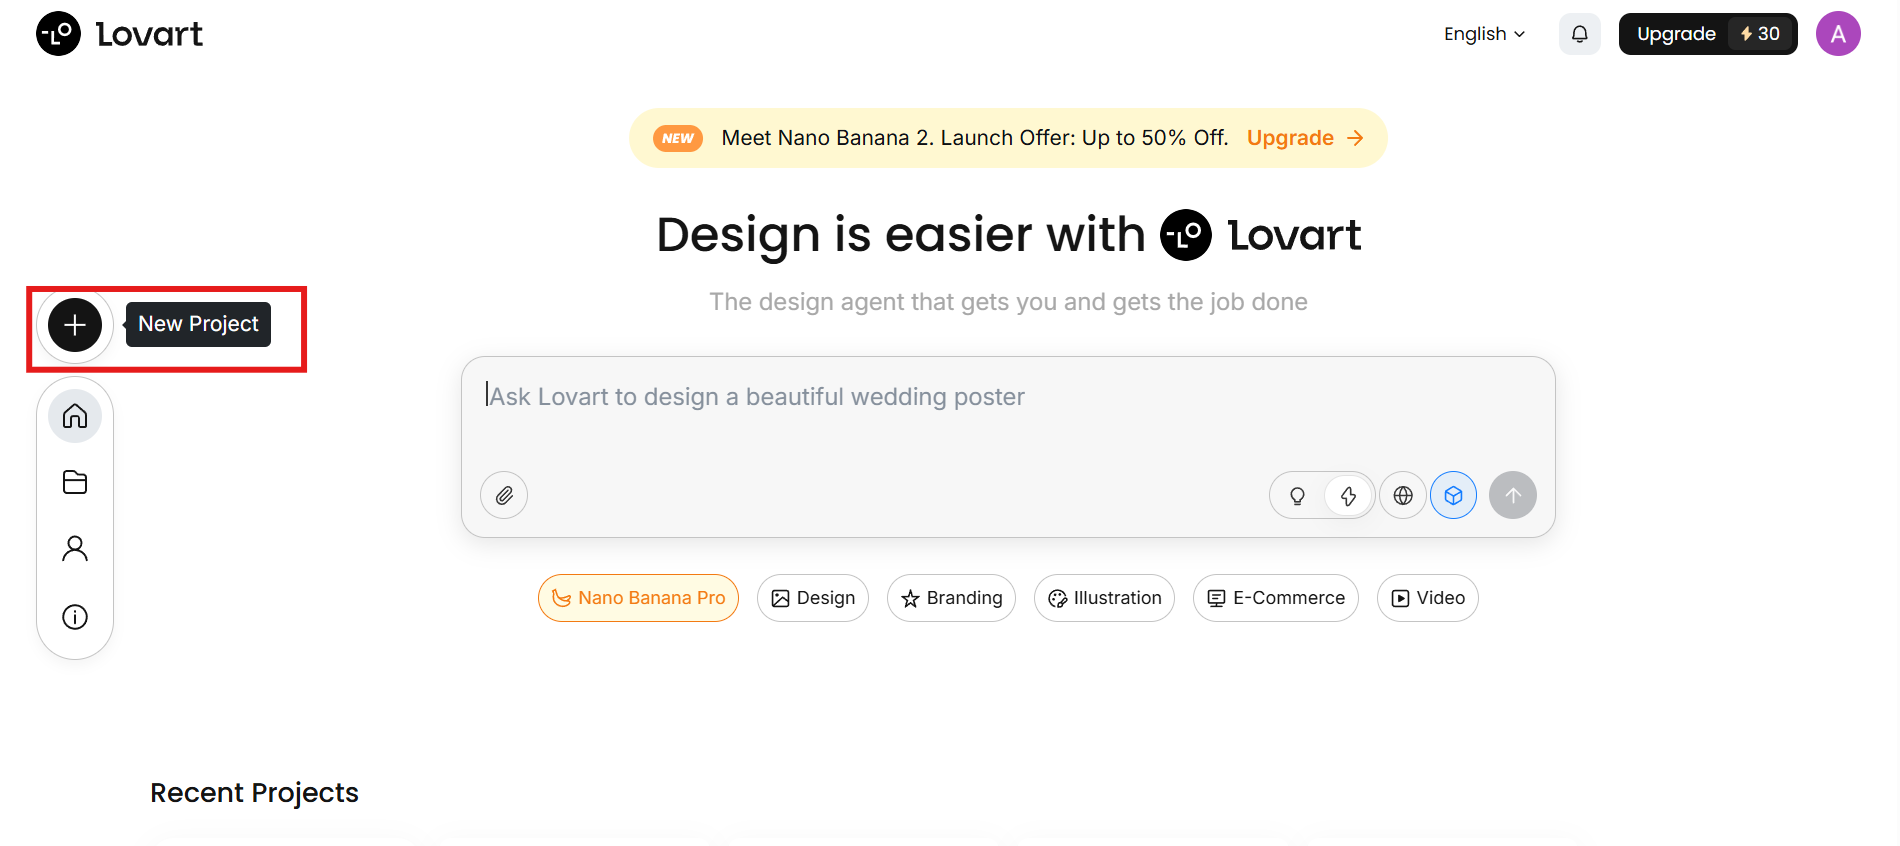Click the black Upgrade button
This screenshot has width=1900, height=846.
point(1708,34)
